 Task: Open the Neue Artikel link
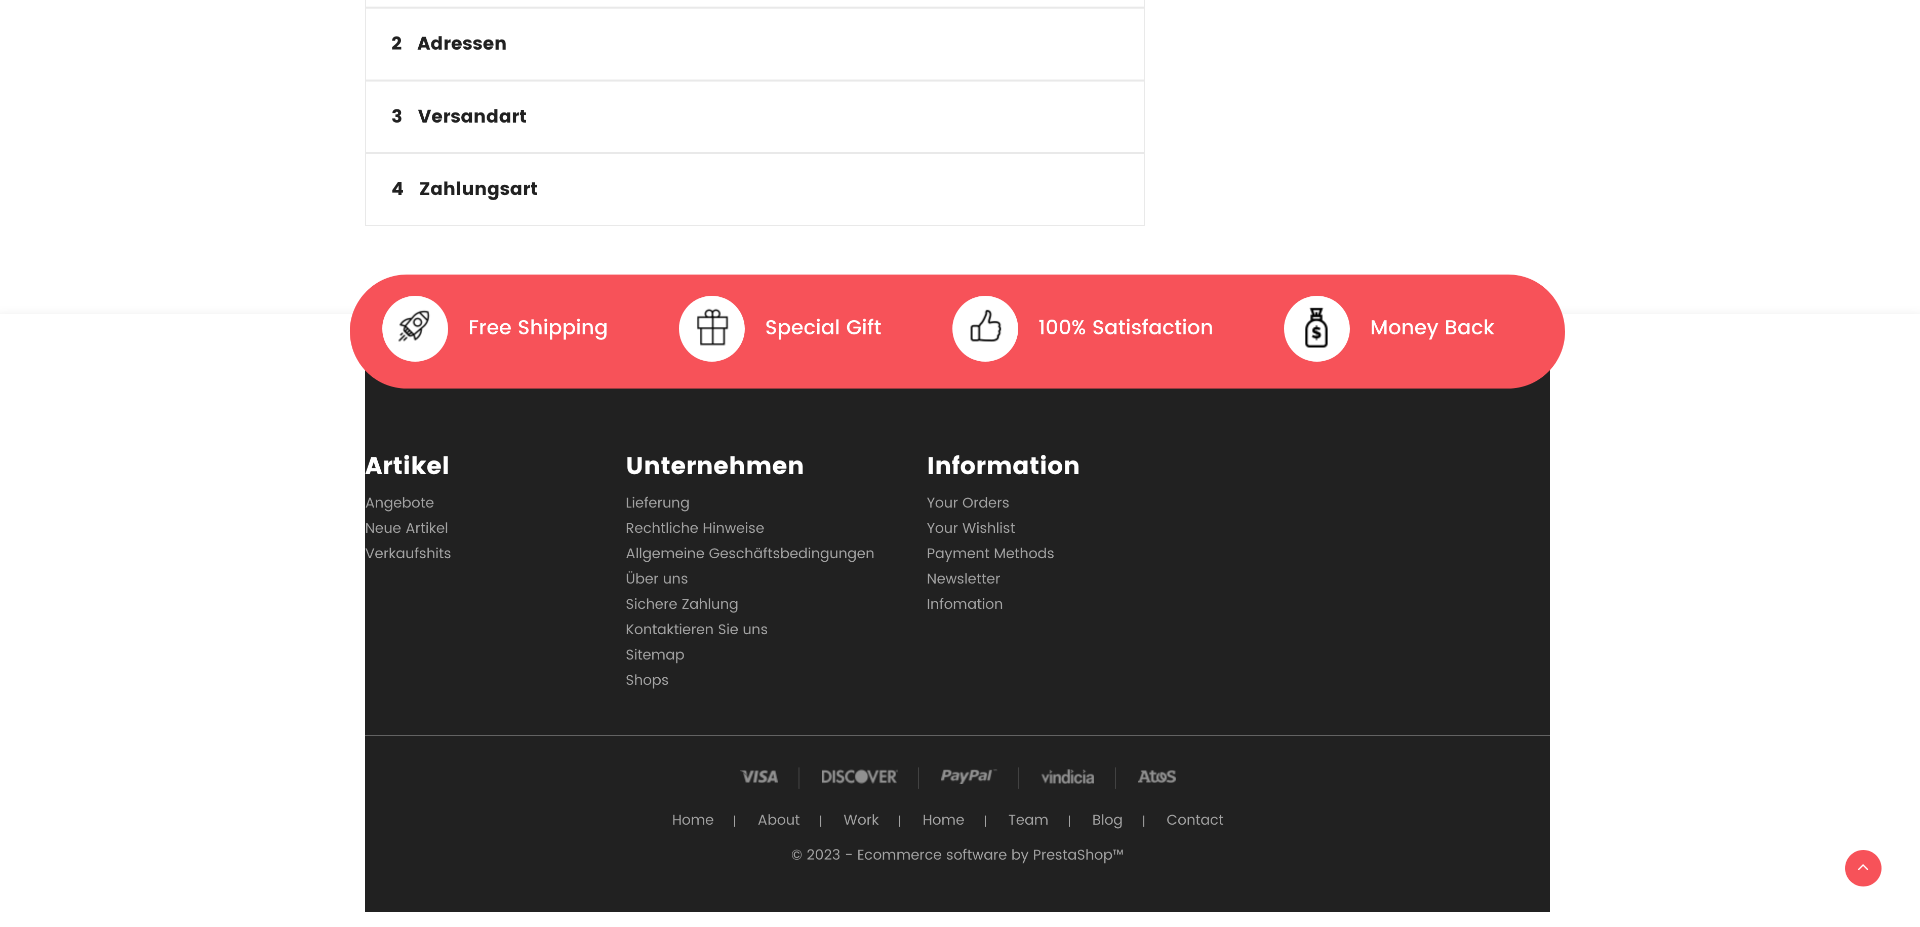click(407, 528)
